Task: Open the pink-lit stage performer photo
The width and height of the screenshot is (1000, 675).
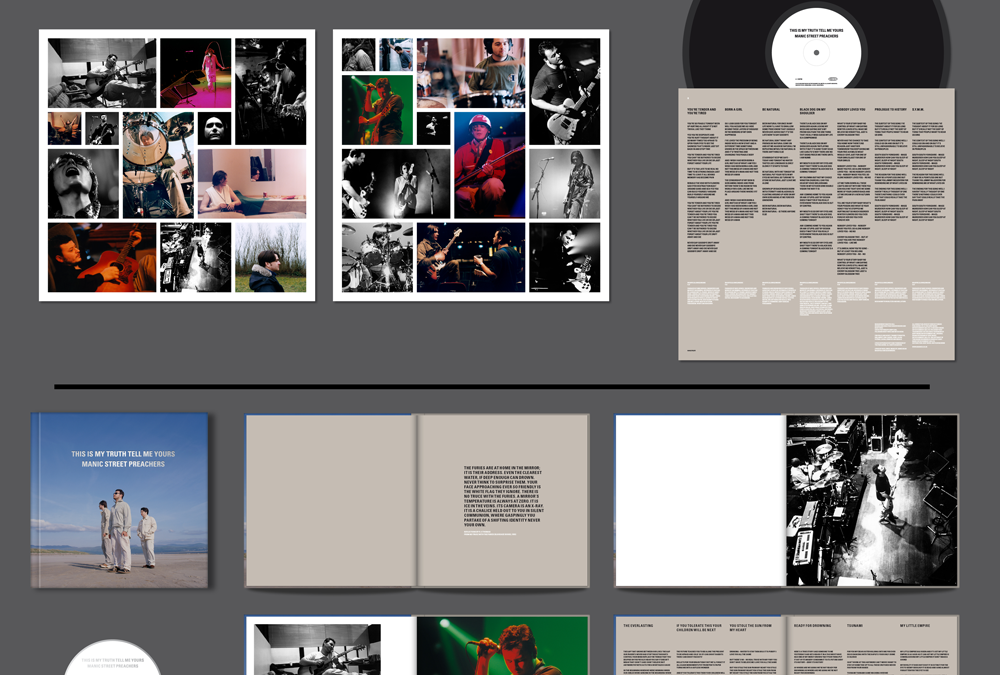Action: tap(196, 73)
